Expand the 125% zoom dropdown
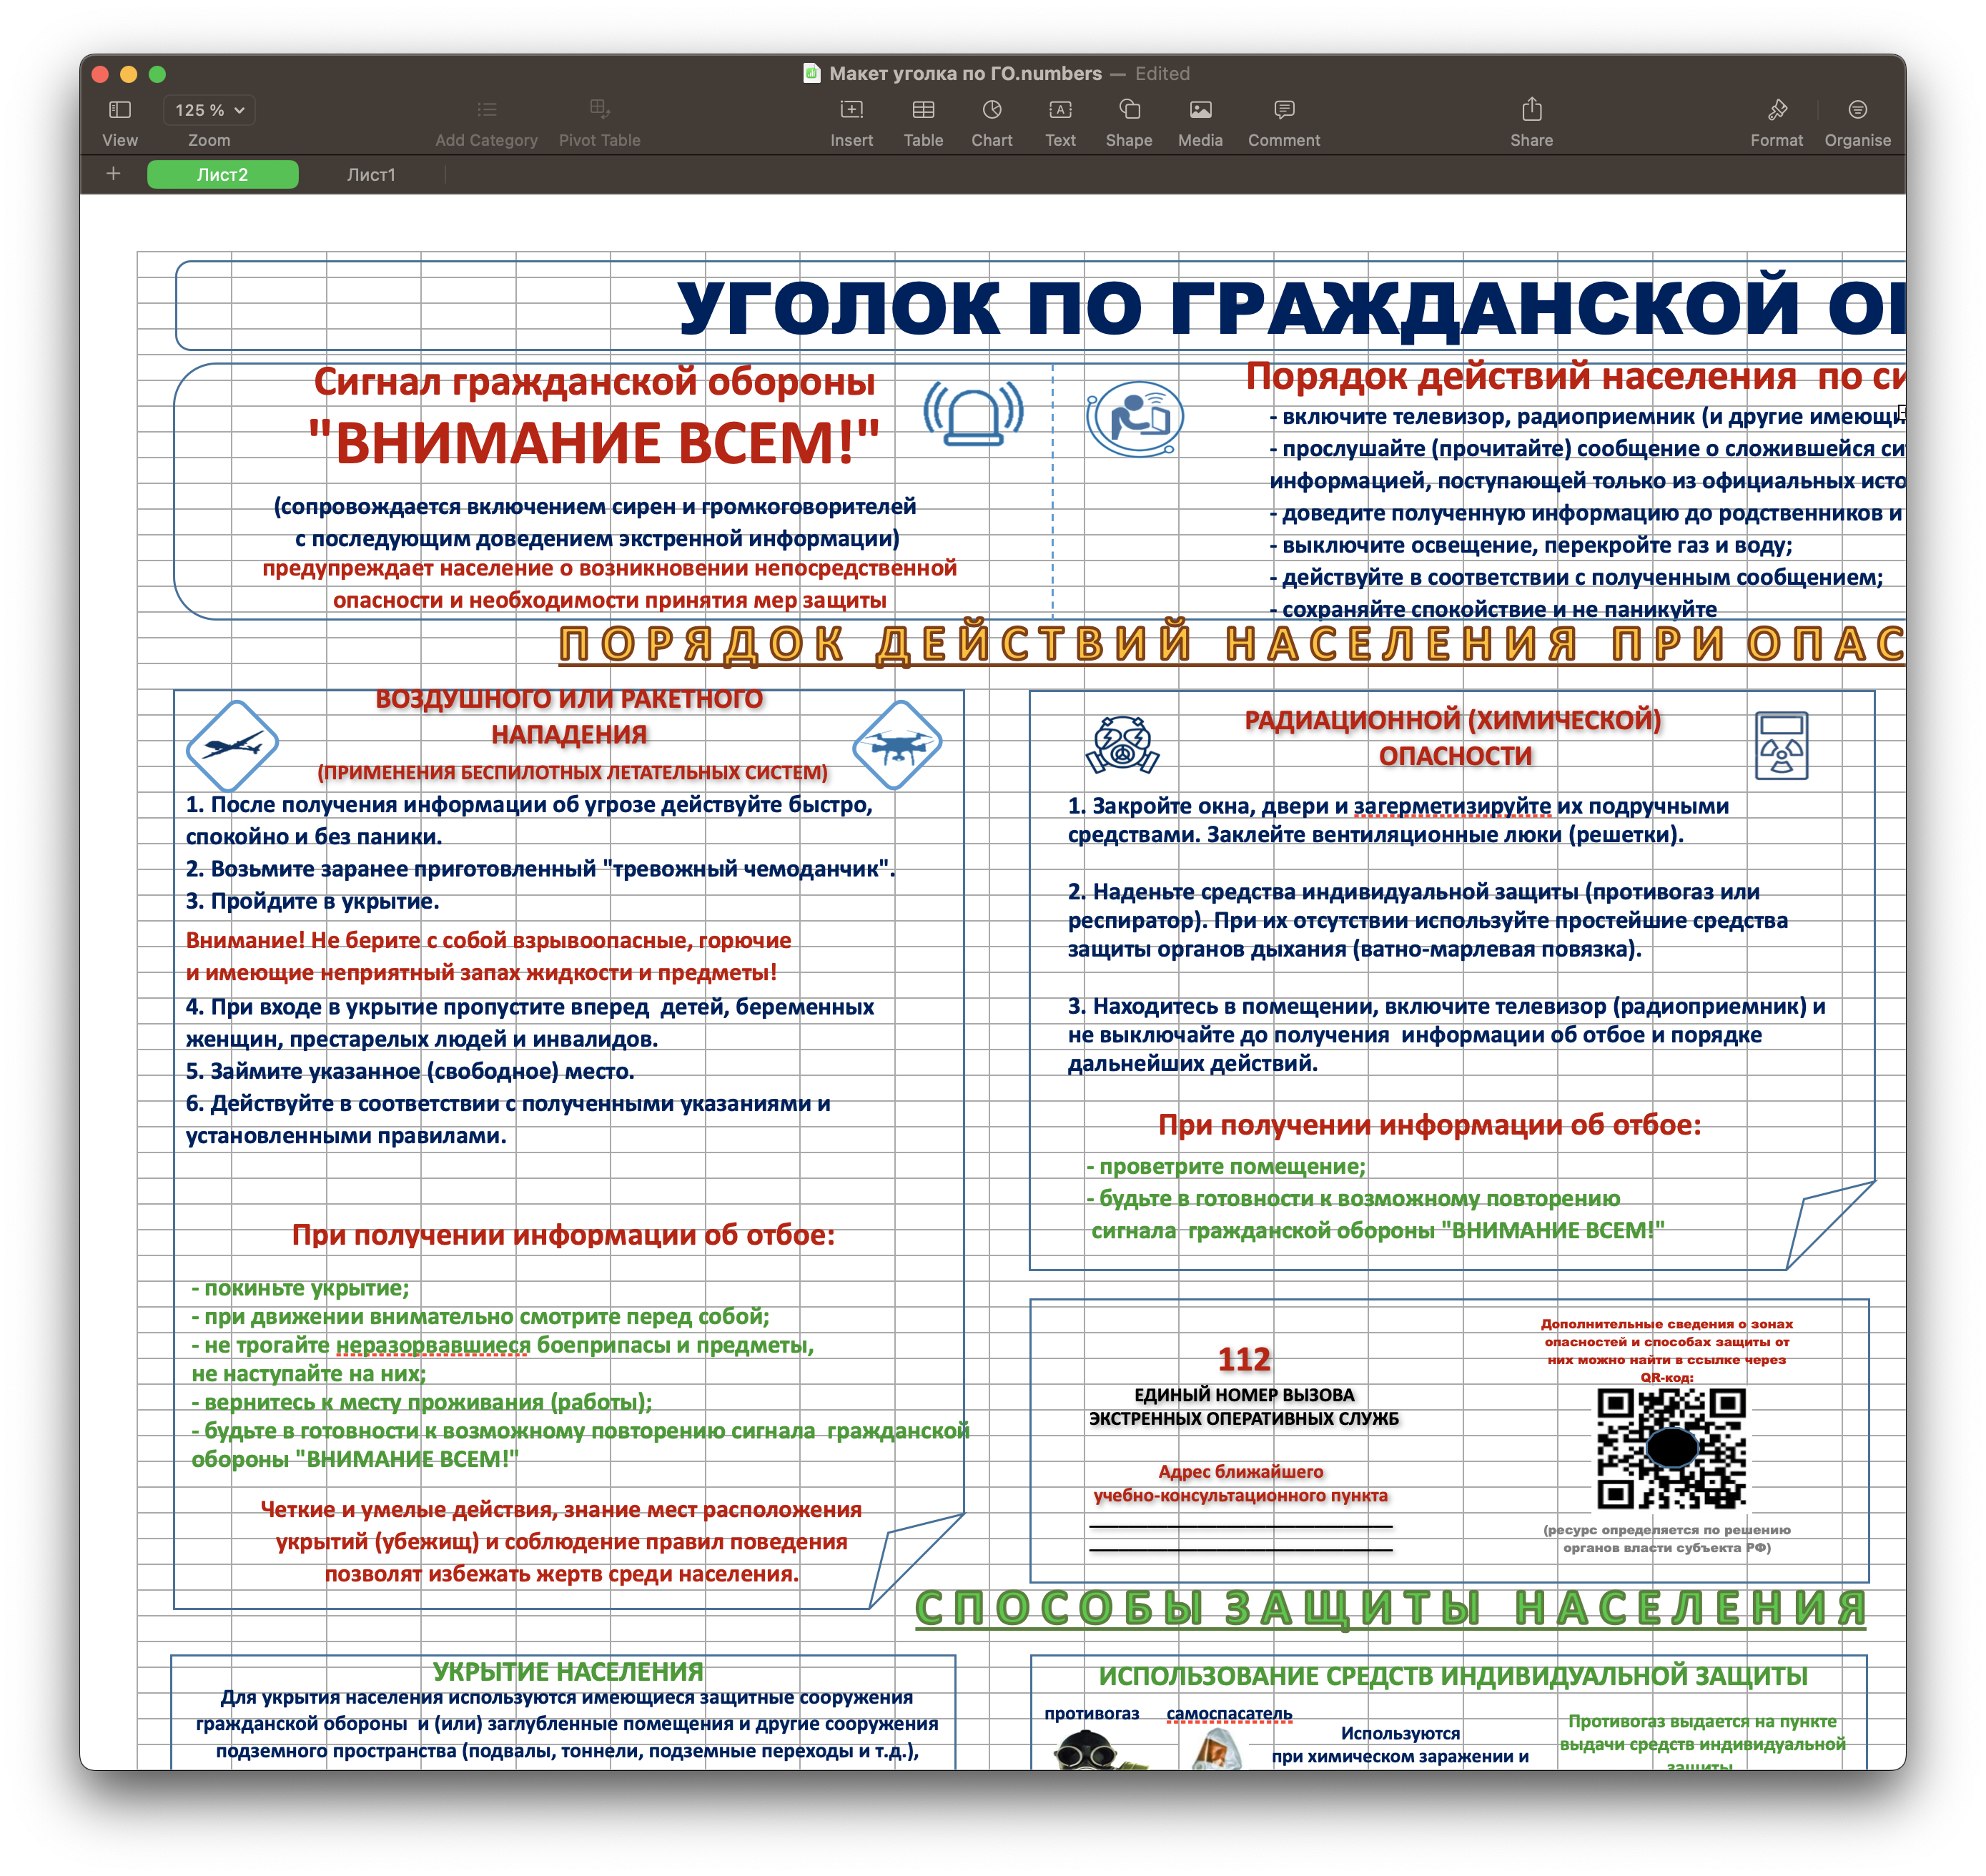Image resolution: width=1986 pixels, height=1876 pixels. (x=209, y=110)
